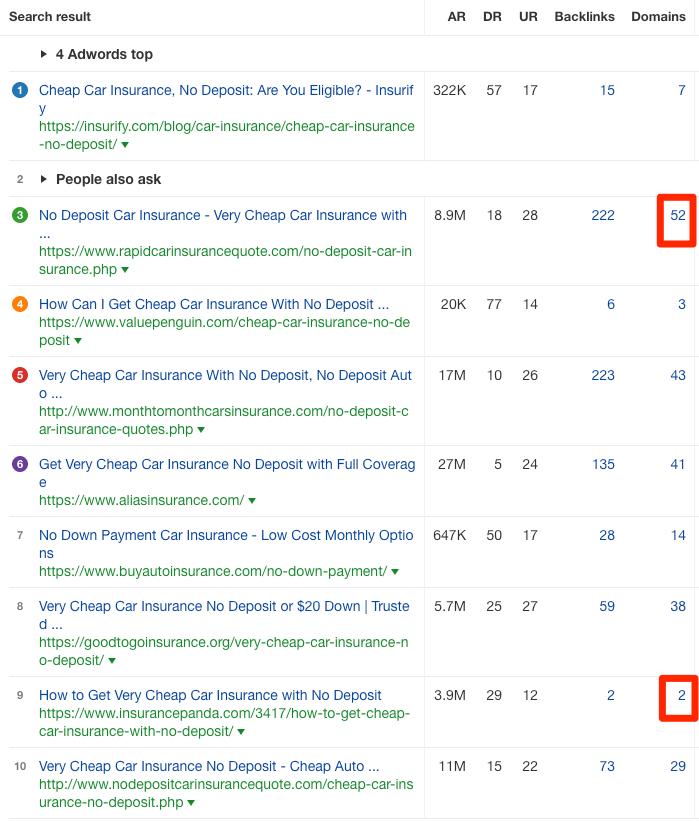Viewport: 699px width, 821px height.
Task: Sort by the DR column header
Action: [493, 17]
